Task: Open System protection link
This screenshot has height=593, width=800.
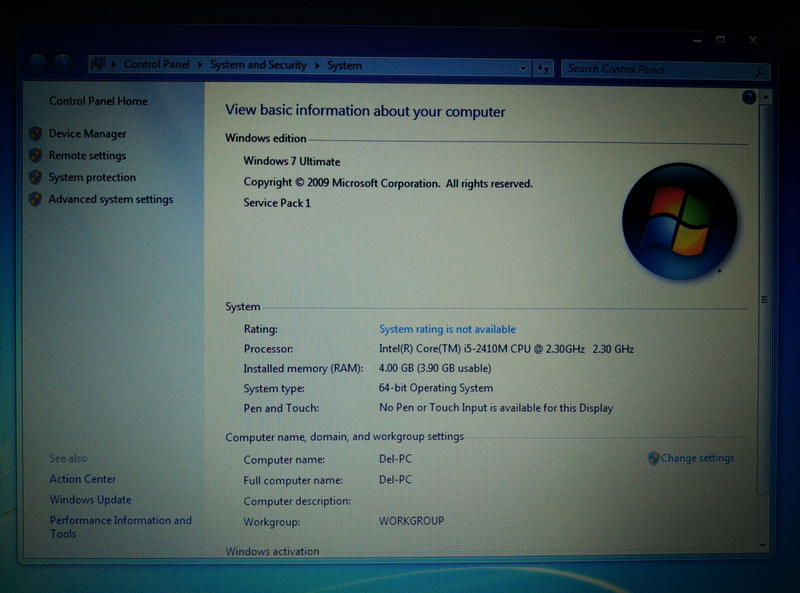Action: point(92,178)
